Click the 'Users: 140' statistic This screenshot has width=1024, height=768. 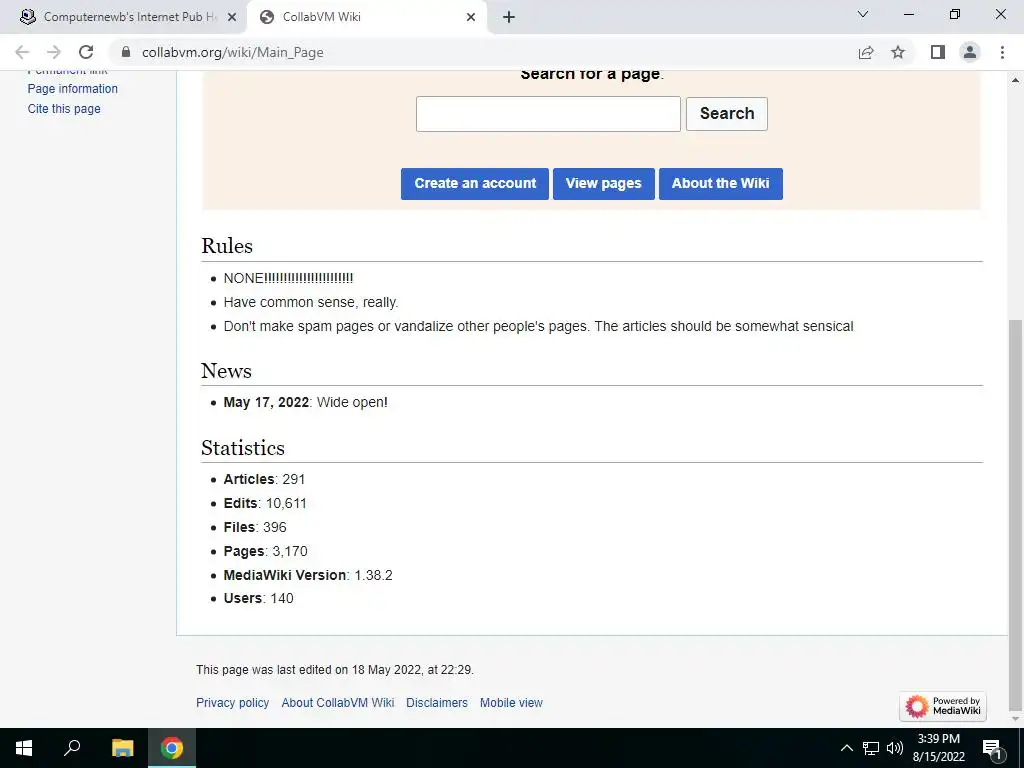259,598
